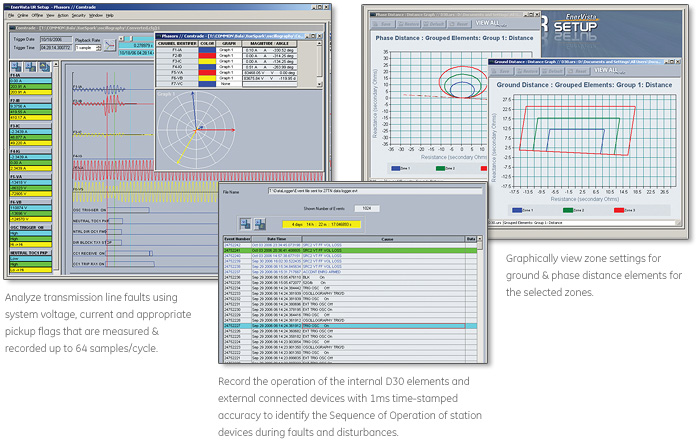This screenshot has width=696, height=440.
Task: Open the Window menu
Action: (x=96, y=16)
